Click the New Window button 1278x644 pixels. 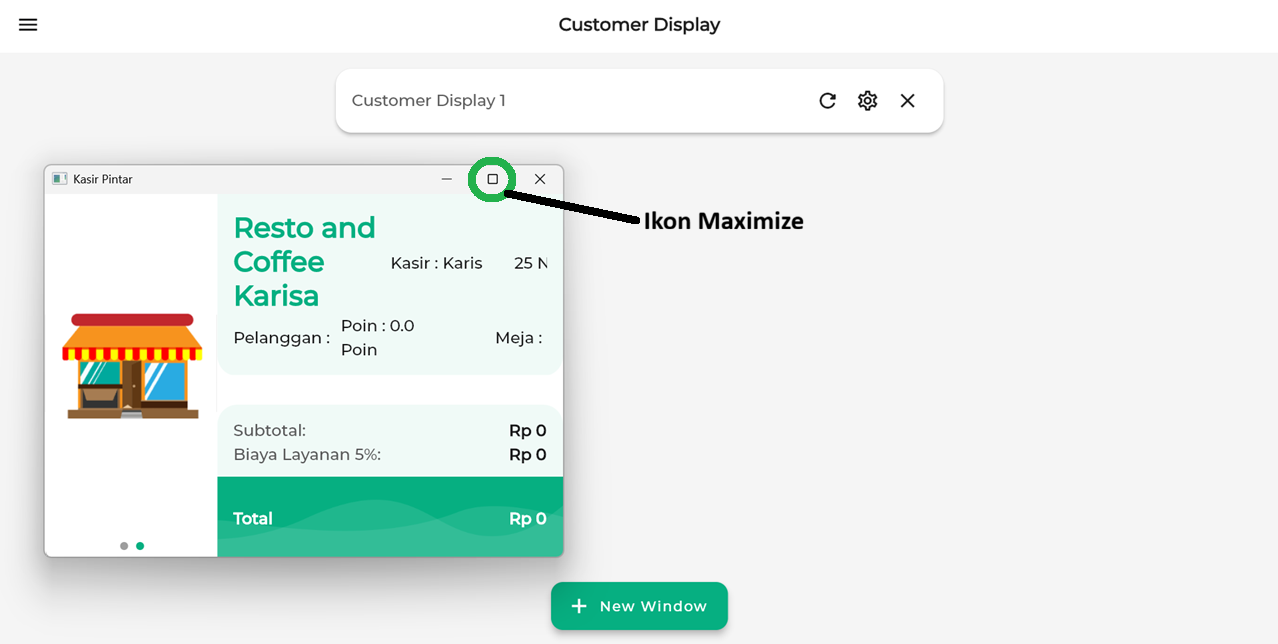pyautogui.click(x=639, y=606)
